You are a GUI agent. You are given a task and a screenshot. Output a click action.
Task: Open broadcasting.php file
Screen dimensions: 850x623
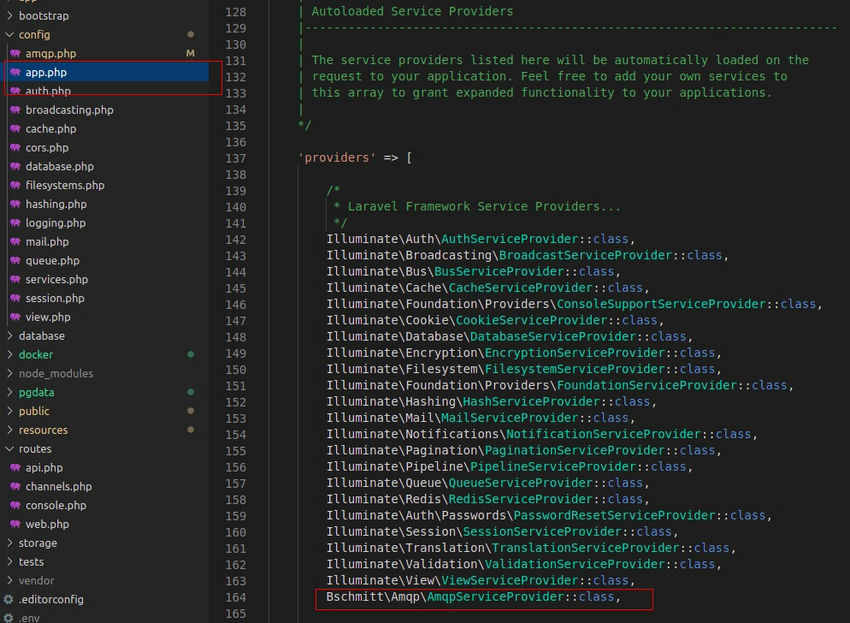[69, 110]
